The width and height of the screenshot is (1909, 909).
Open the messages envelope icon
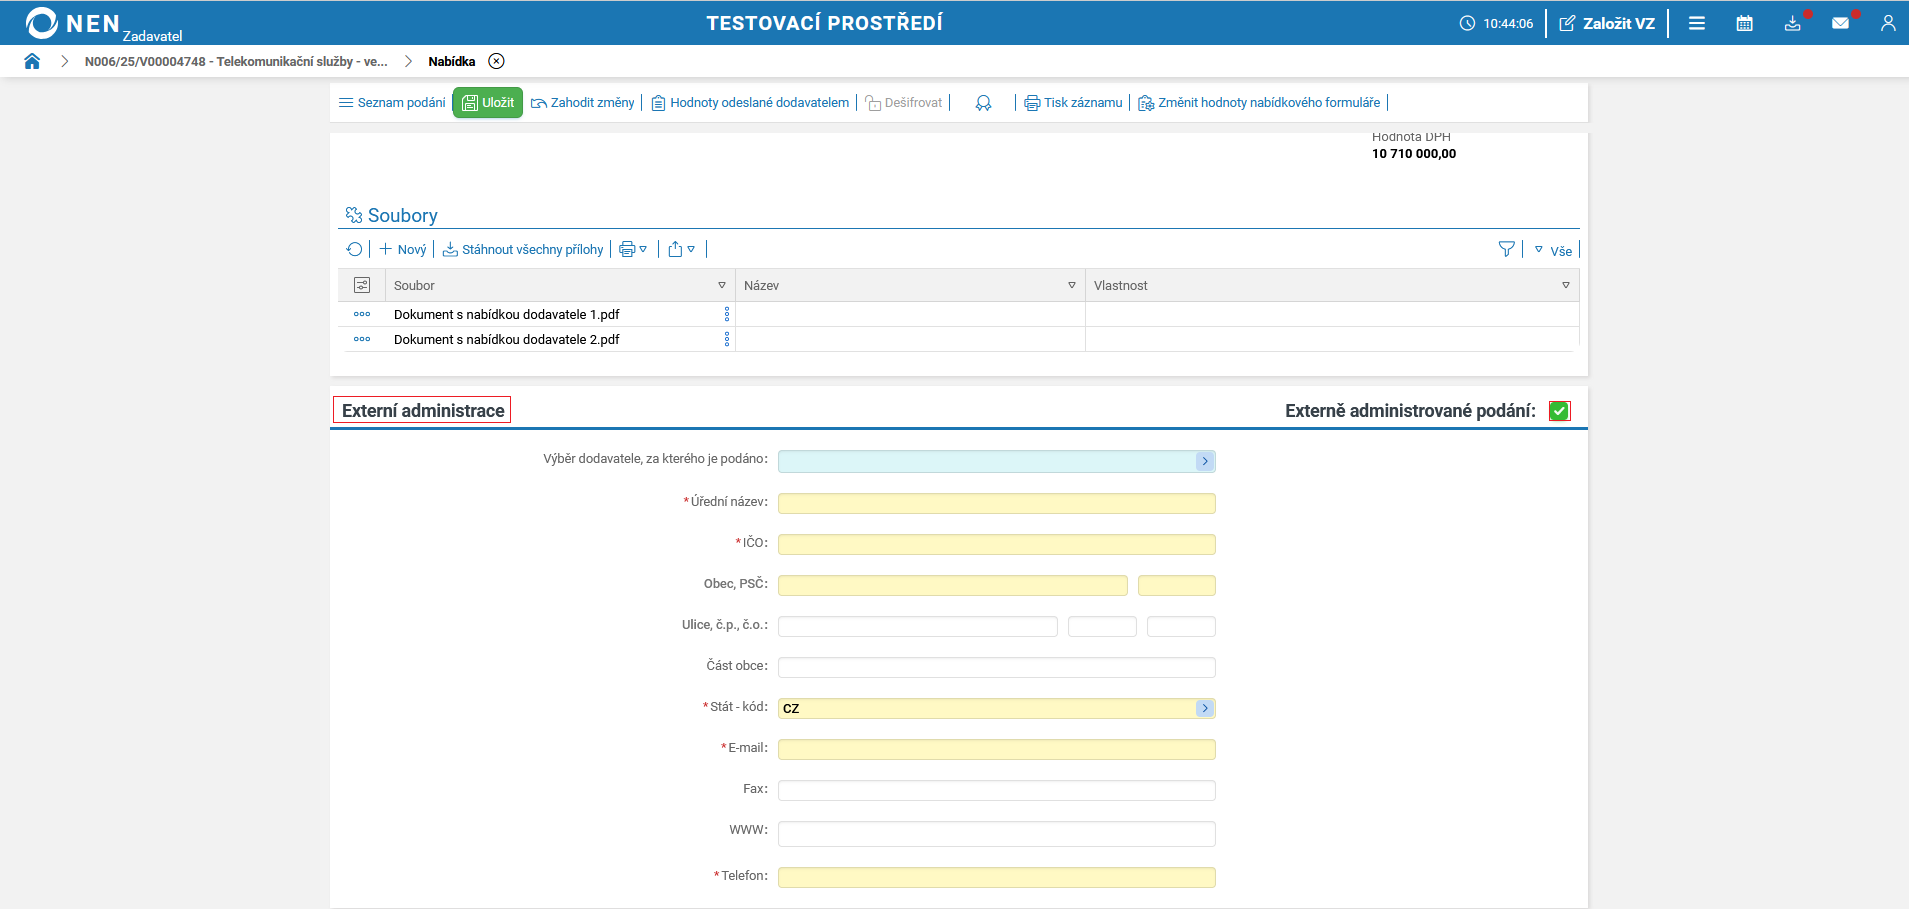tap(1840, 23)
